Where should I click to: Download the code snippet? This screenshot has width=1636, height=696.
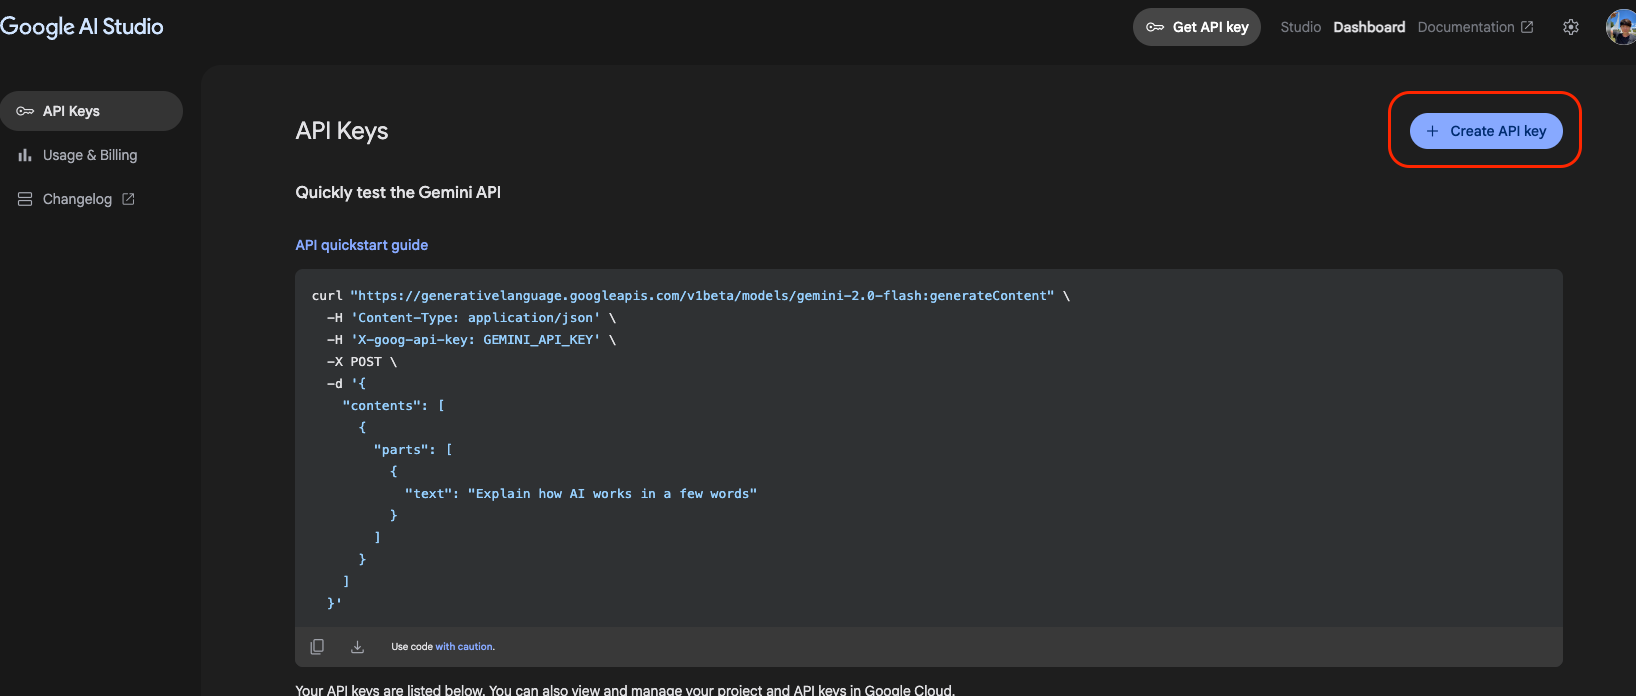click(357, 647)
